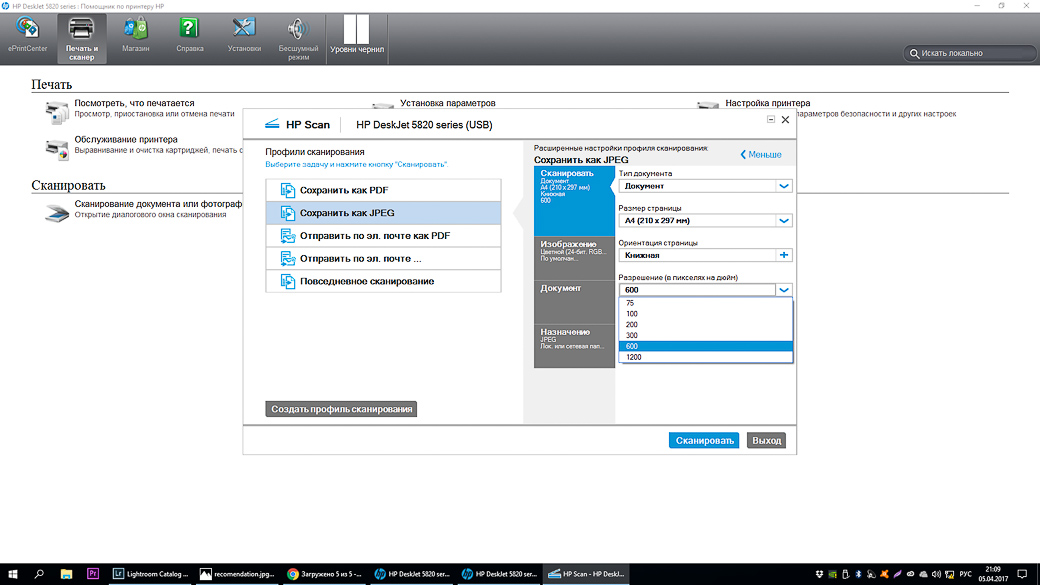Check Уровни чернил ink levels

tap(357, 34)
